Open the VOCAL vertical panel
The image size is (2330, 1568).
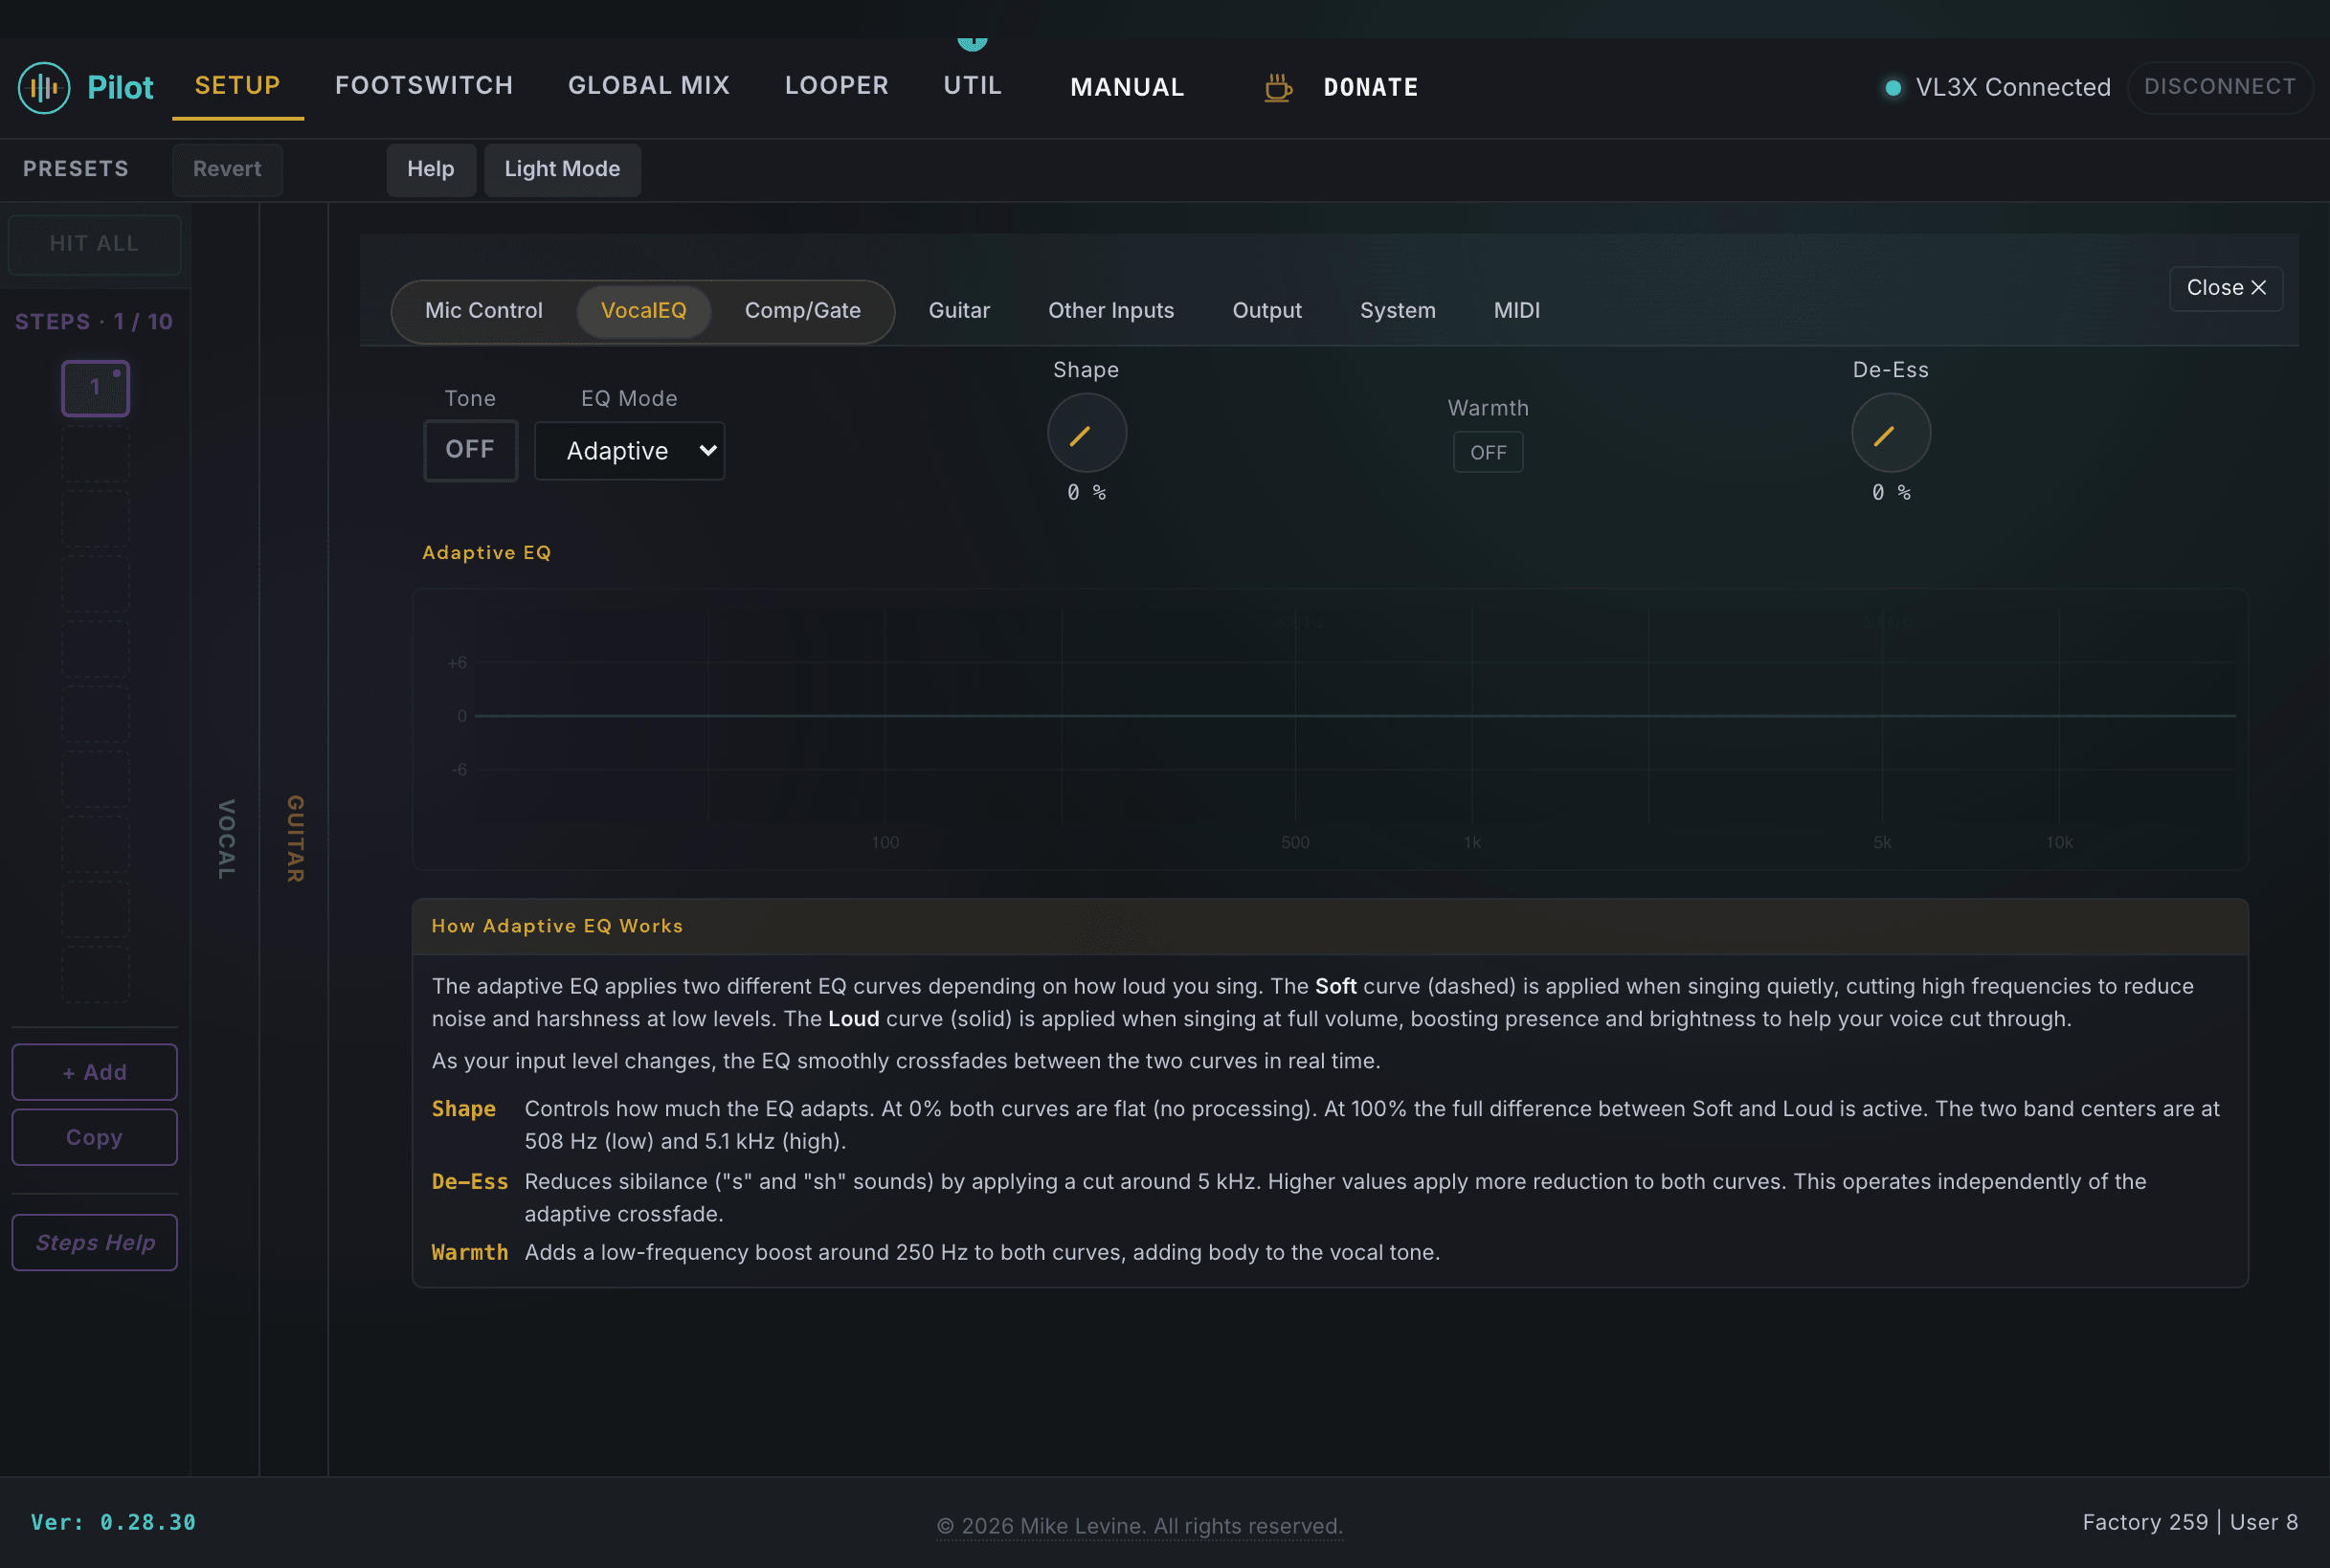226,839
